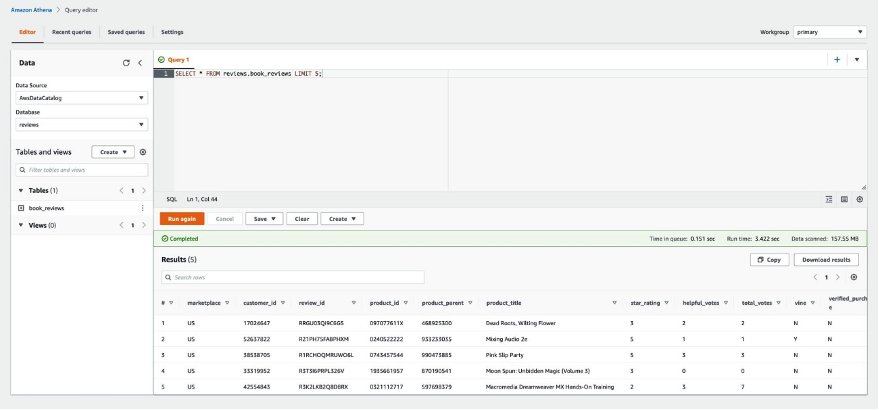The image size is (879, 410).
Task: Click the format query icon
Action: click(x=829, y=199)
